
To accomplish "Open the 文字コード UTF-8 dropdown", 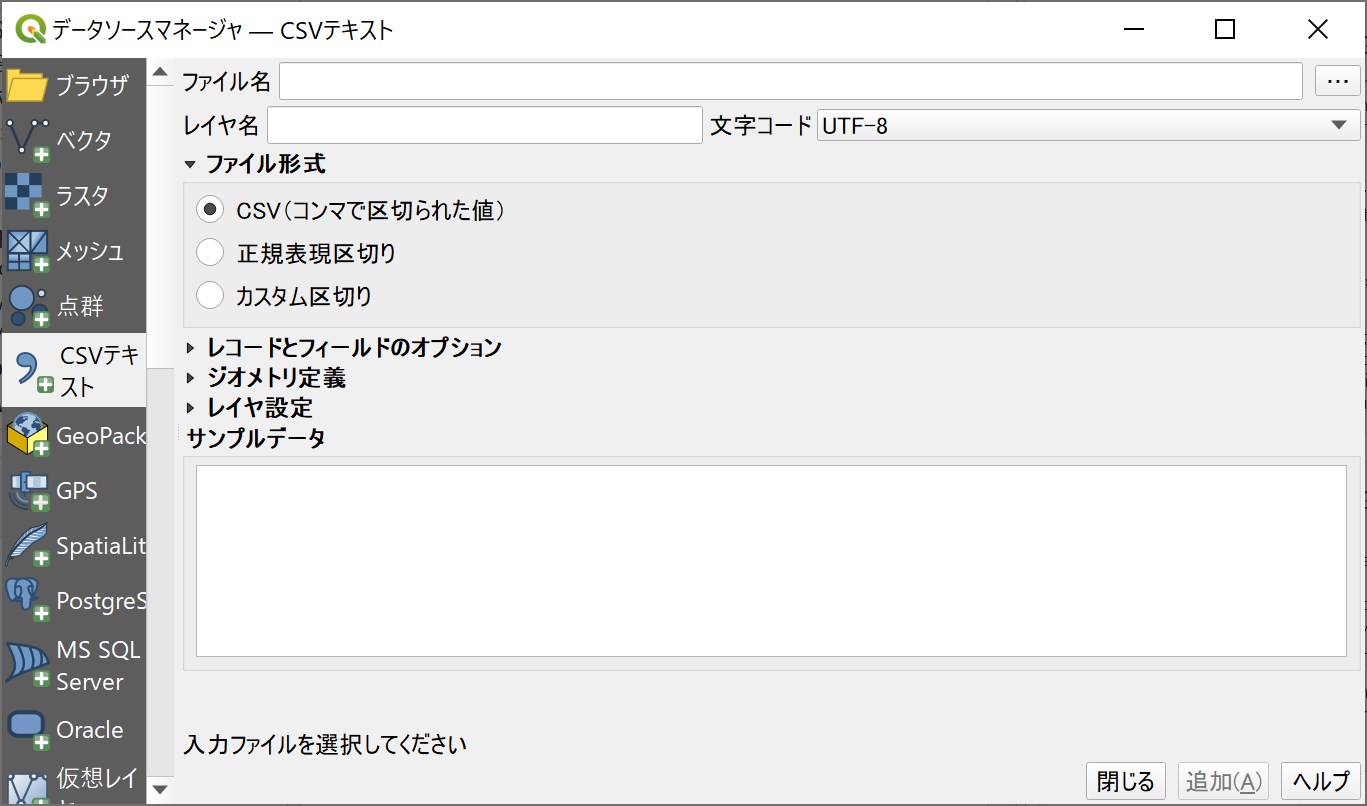I will [x=1088, y=126].
